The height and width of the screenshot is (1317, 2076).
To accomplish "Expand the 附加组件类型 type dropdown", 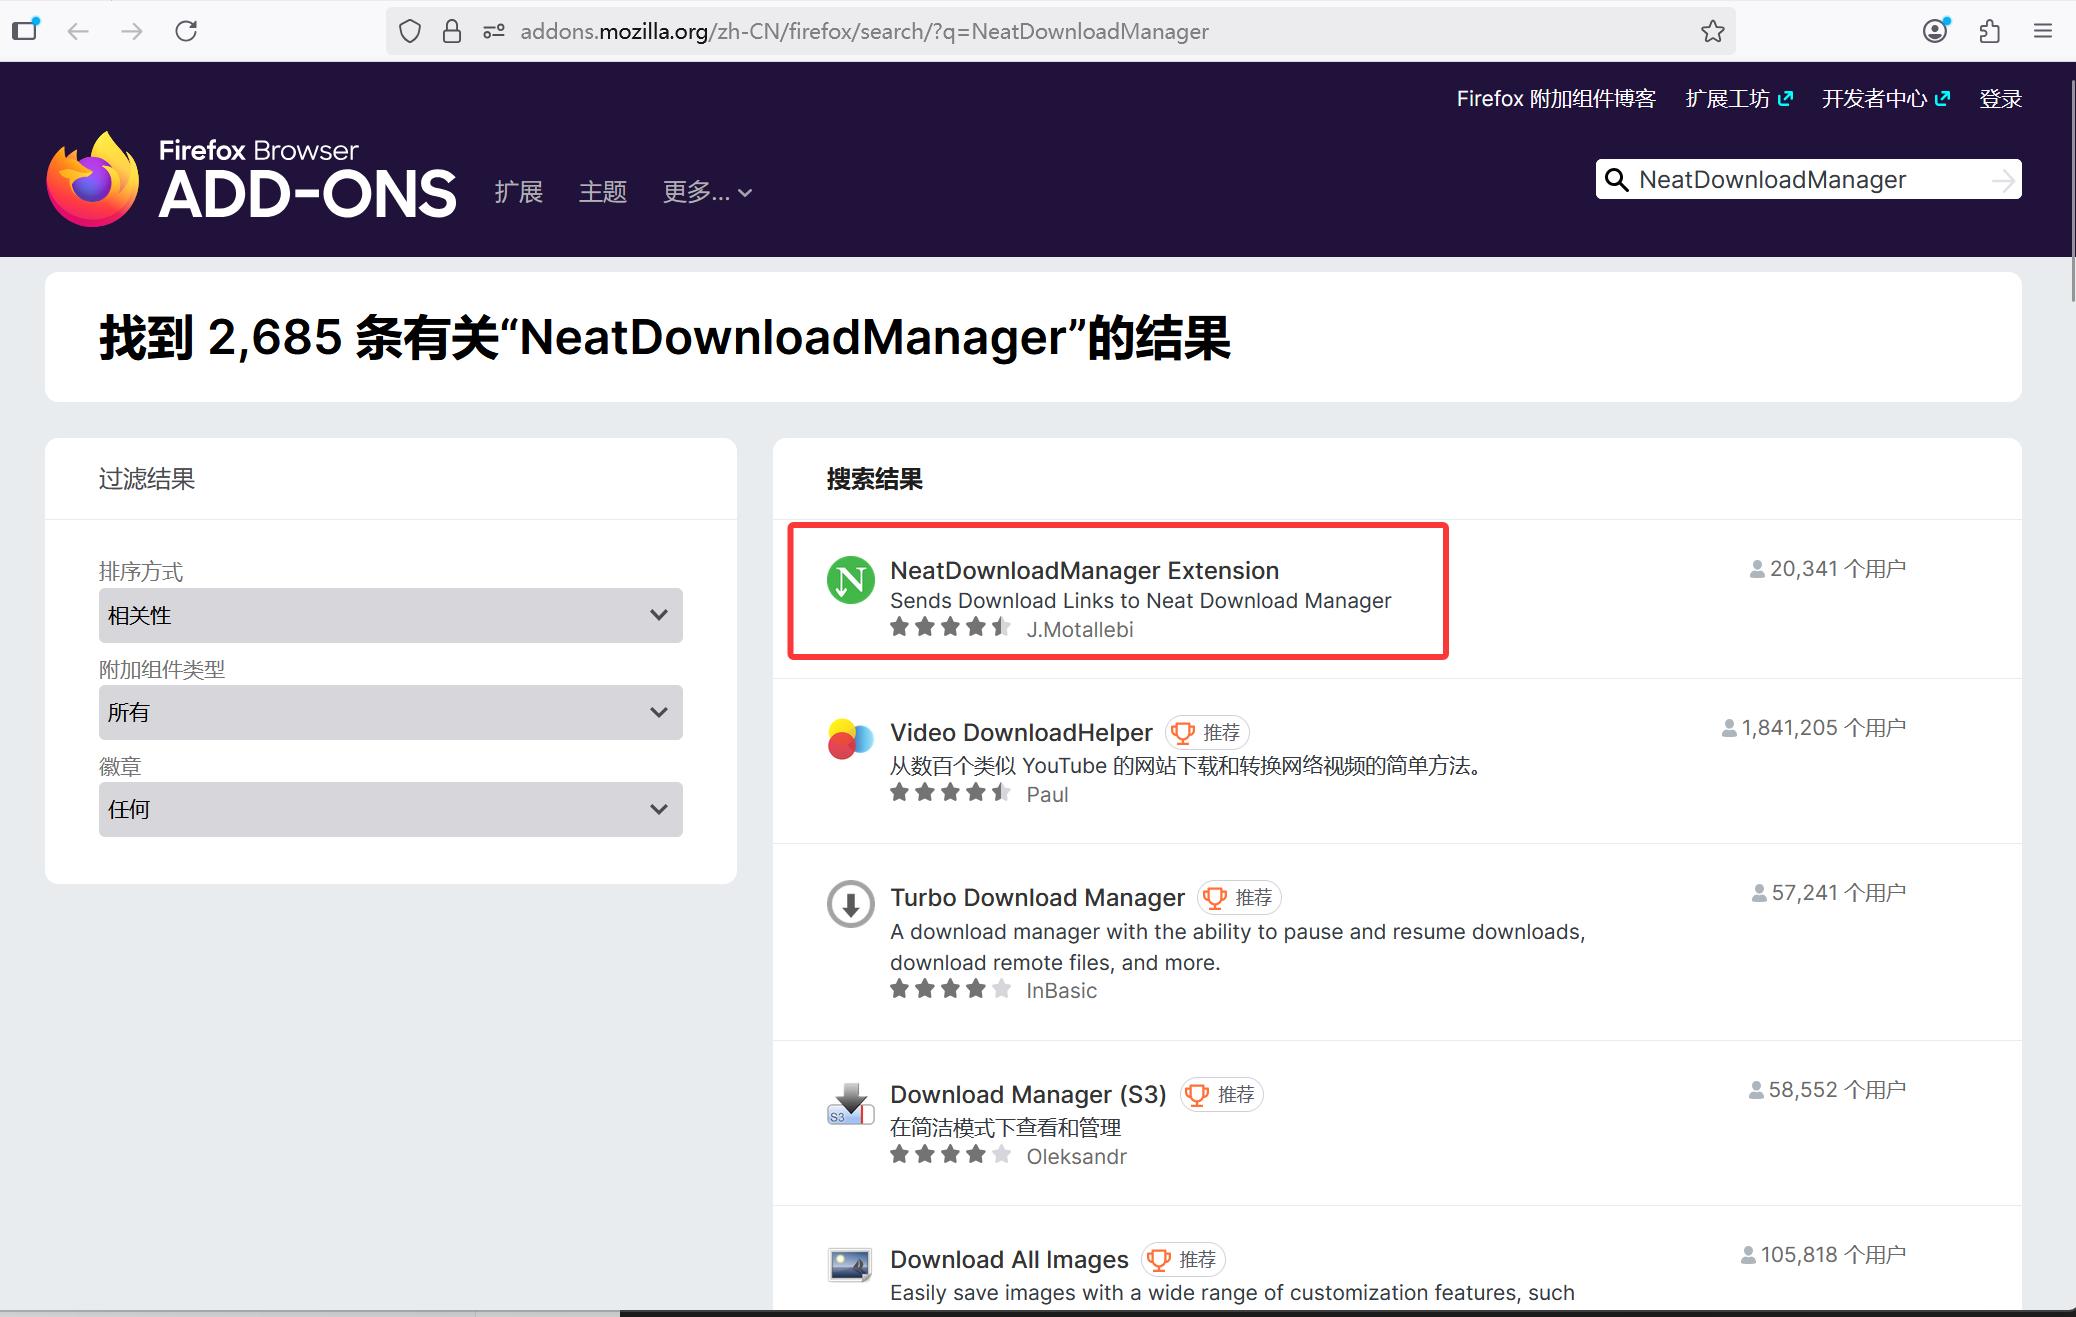I will click(x=390, y=712).
